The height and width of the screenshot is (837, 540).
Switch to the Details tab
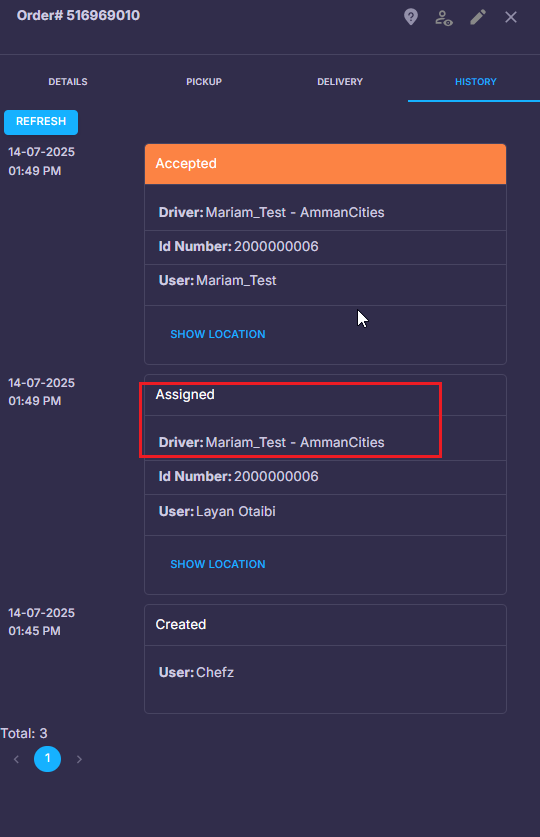click(x=68, y=82)
